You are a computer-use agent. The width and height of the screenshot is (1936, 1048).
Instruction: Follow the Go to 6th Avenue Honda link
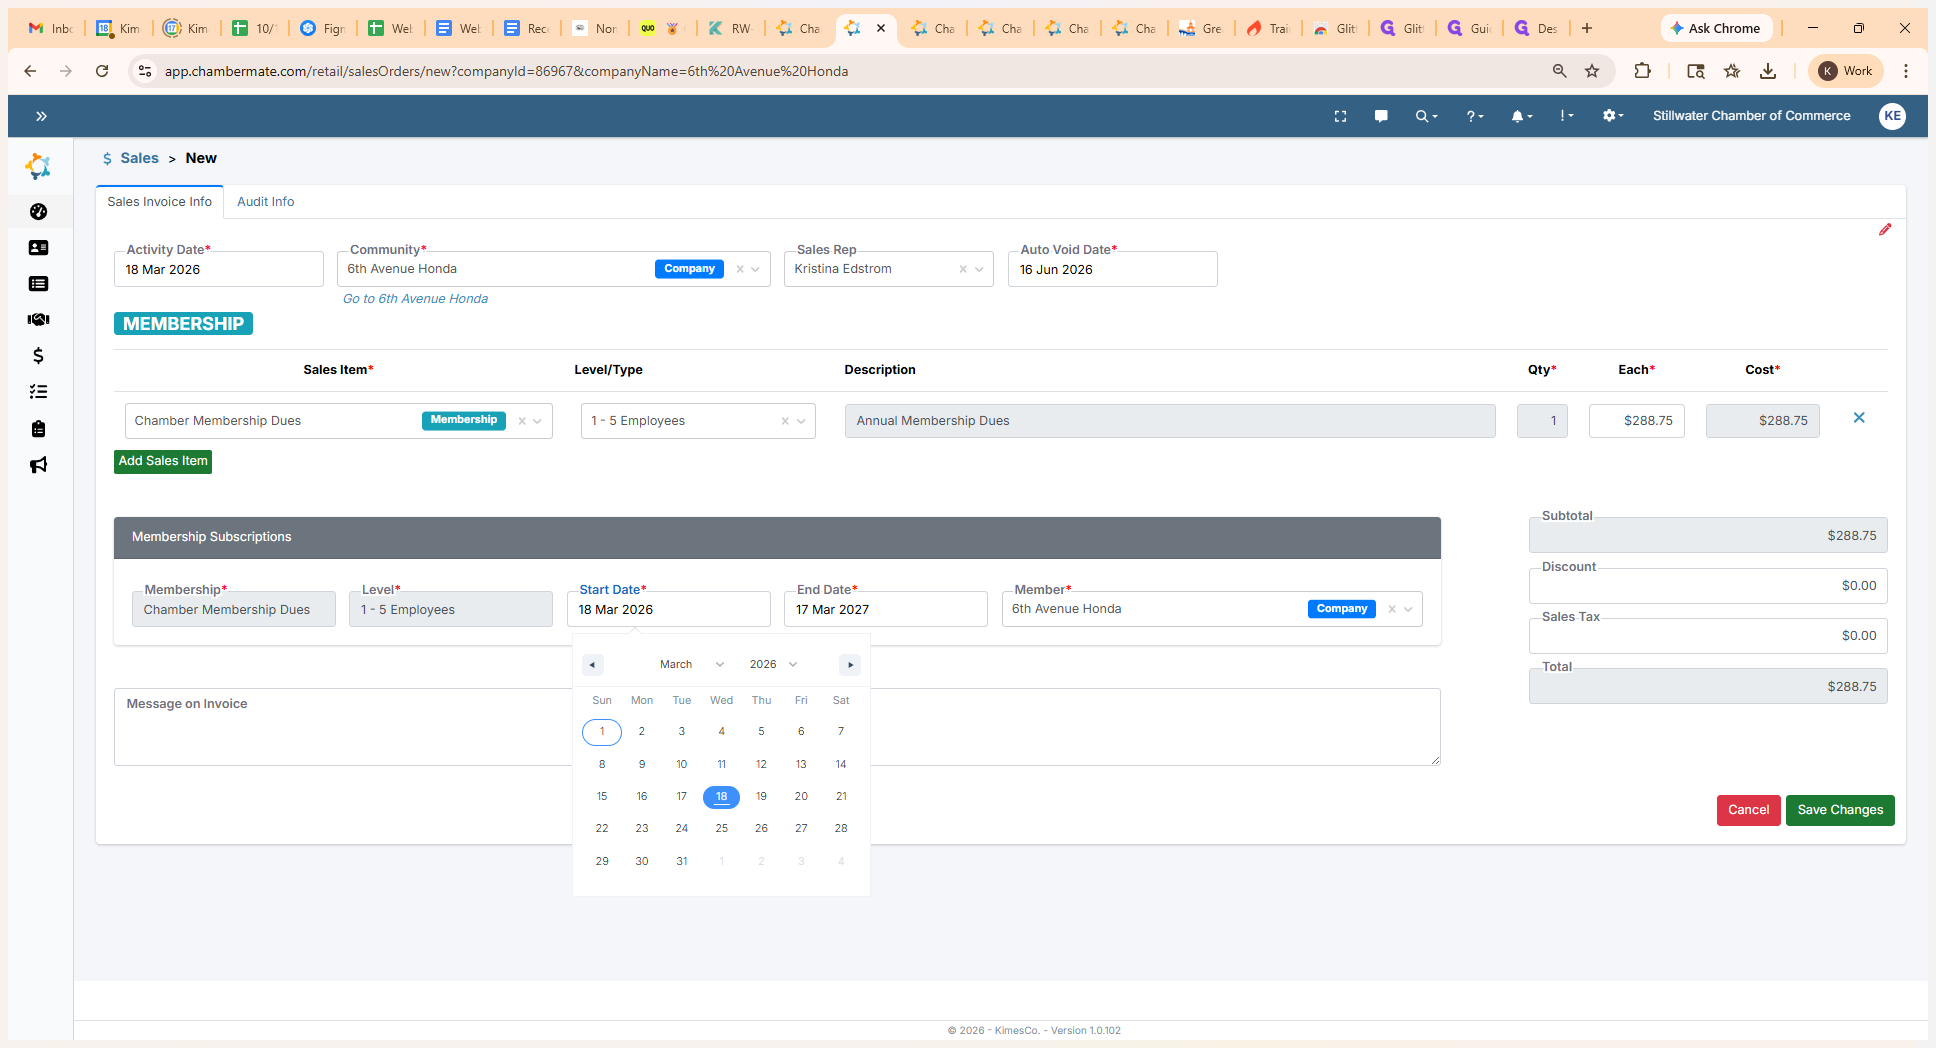415,299
